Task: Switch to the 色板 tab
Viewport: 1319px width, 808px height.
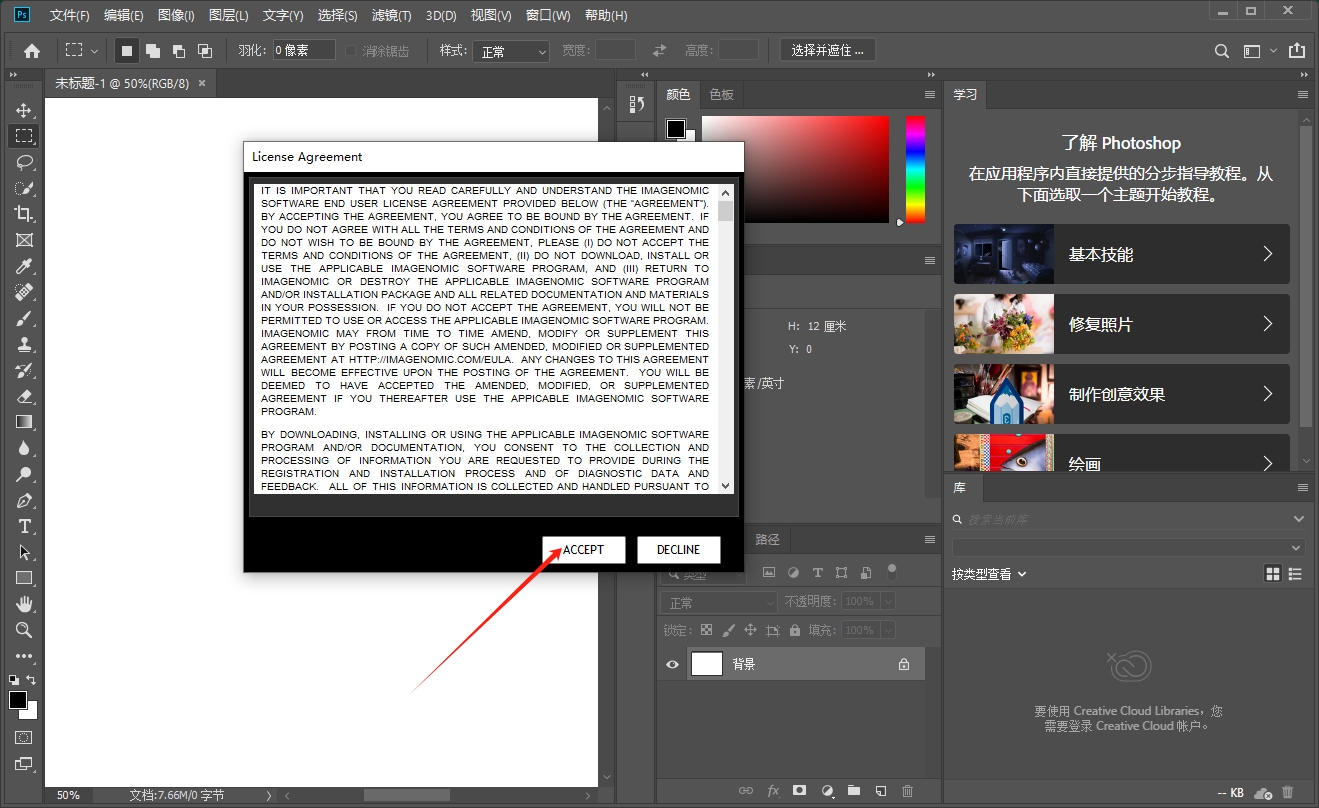Action: [721, 94]
